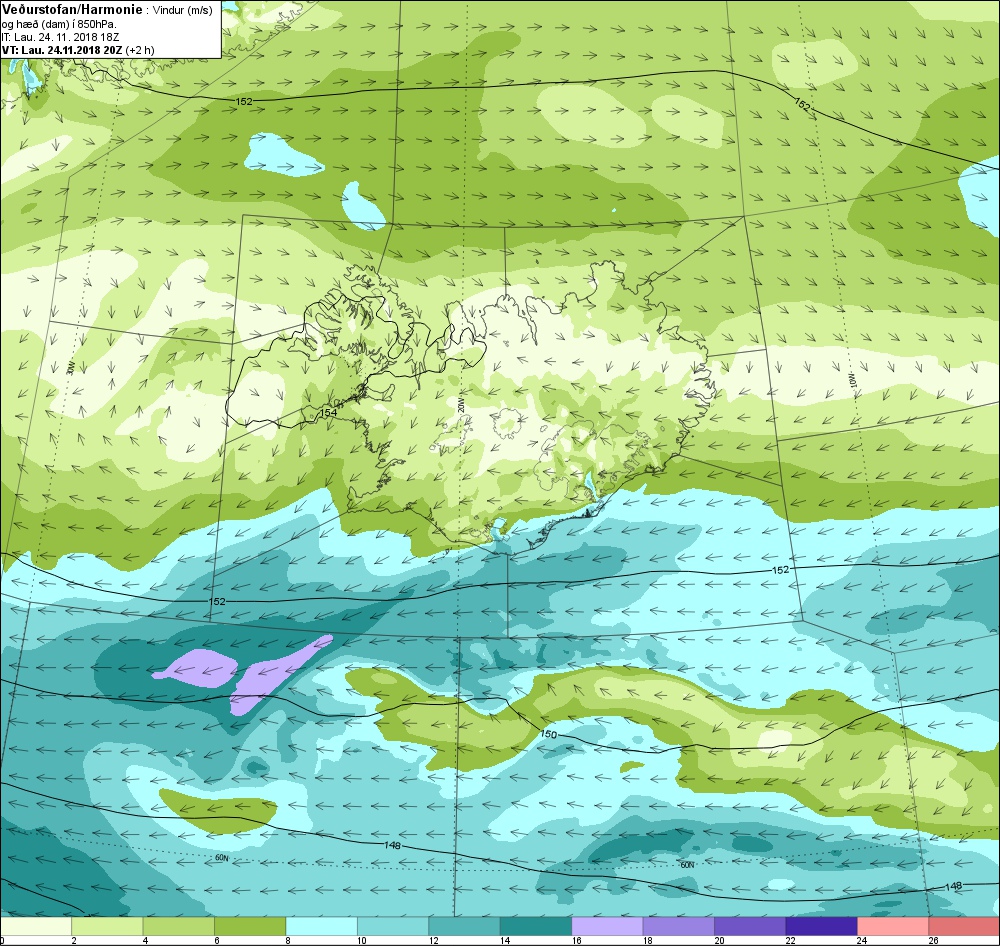Screen dimensions: 1000x946
Task: Click the '150' contour label south of Iceland
Action: click(548, 734)
